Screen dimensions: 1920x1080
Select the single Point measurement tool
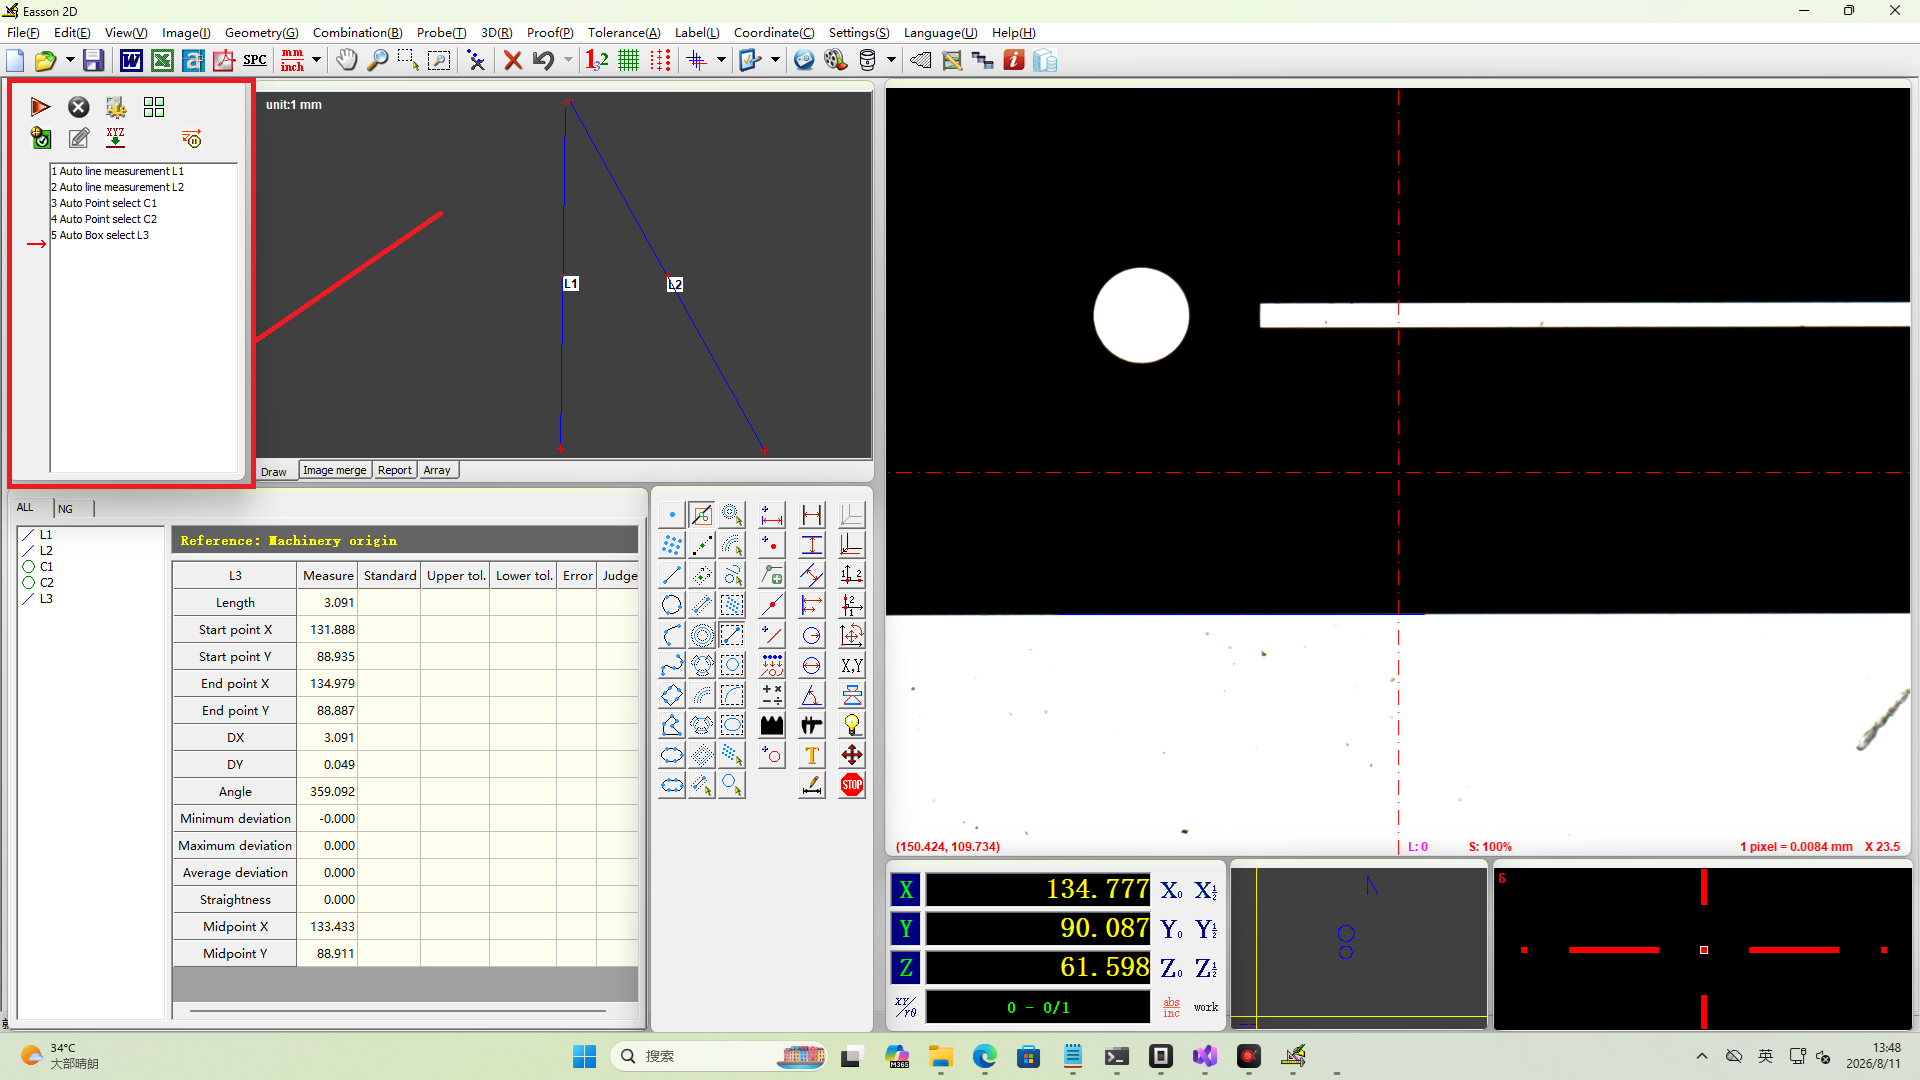(672, 516)
